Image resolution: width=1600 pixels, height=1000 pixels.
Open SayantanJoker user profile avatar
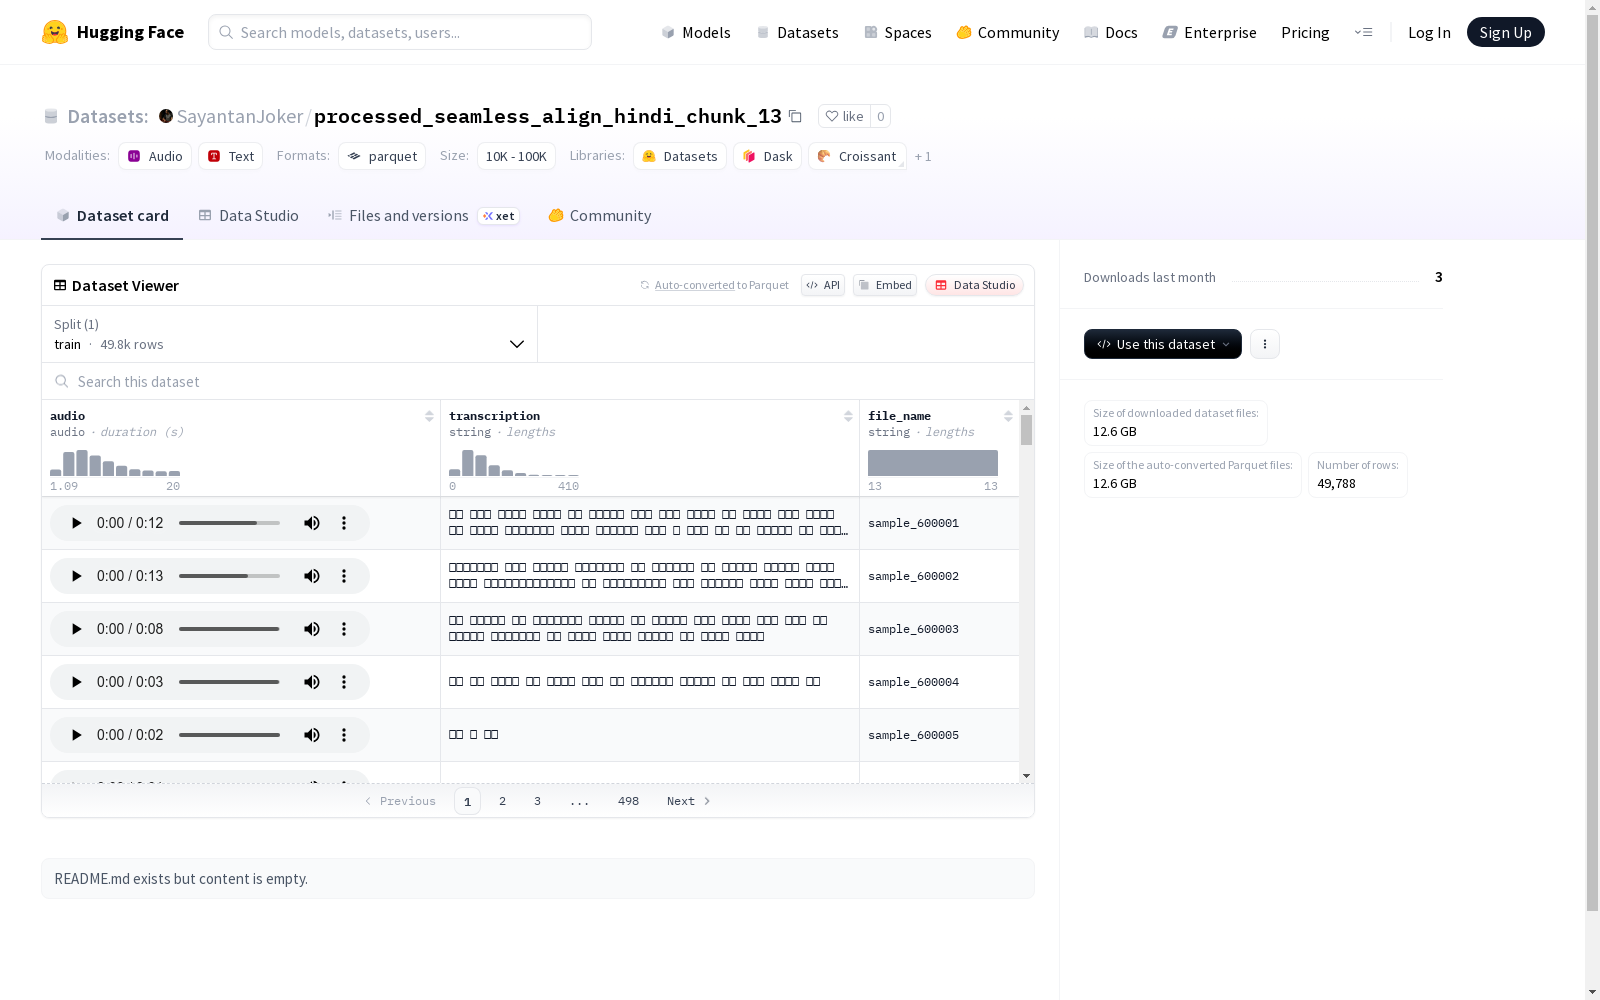pyautogui.click(x=166, y=116)
